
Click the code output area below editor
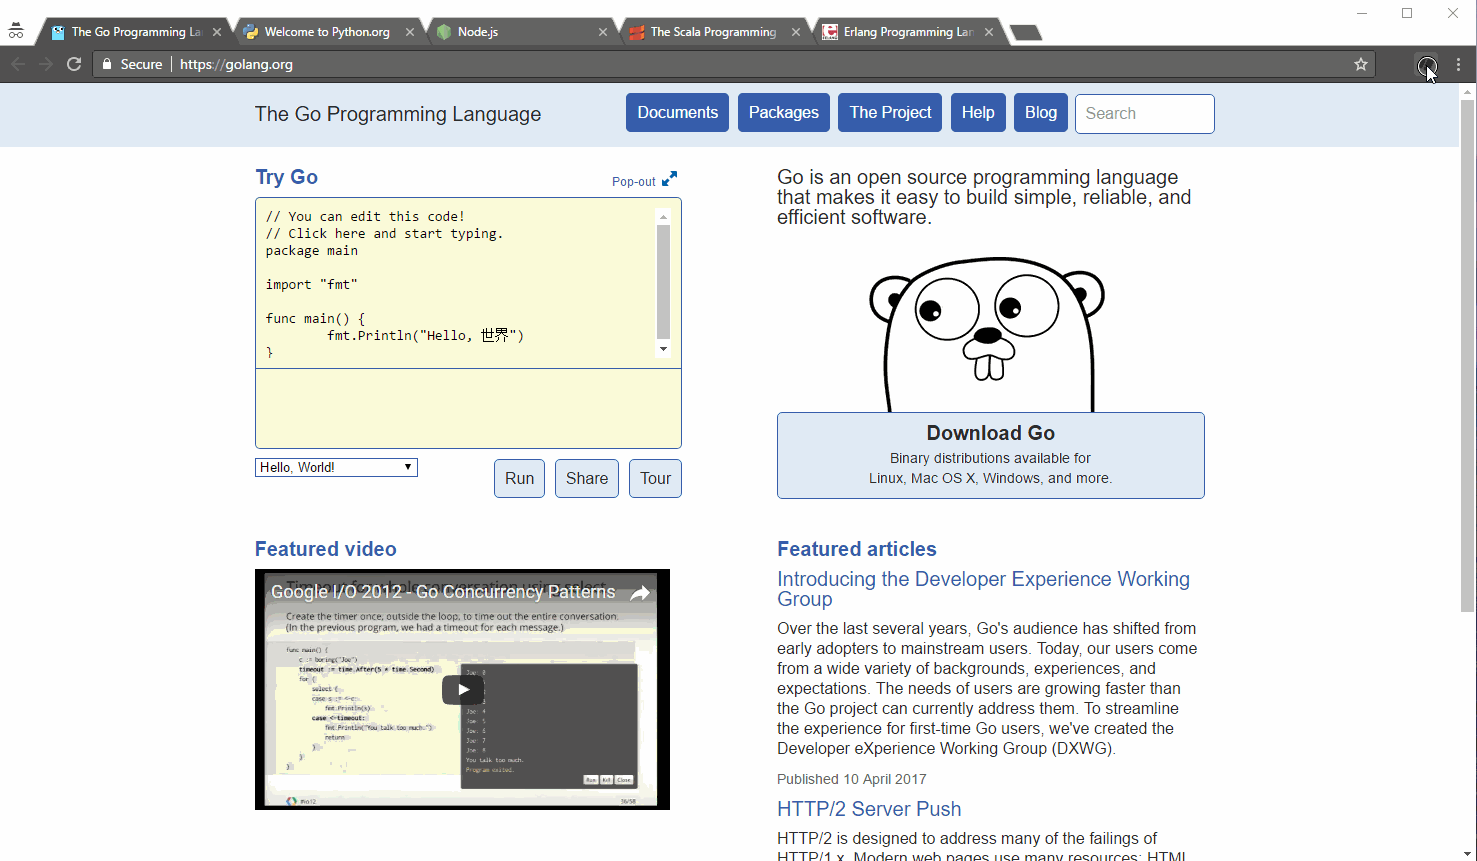tap(468, 409)
